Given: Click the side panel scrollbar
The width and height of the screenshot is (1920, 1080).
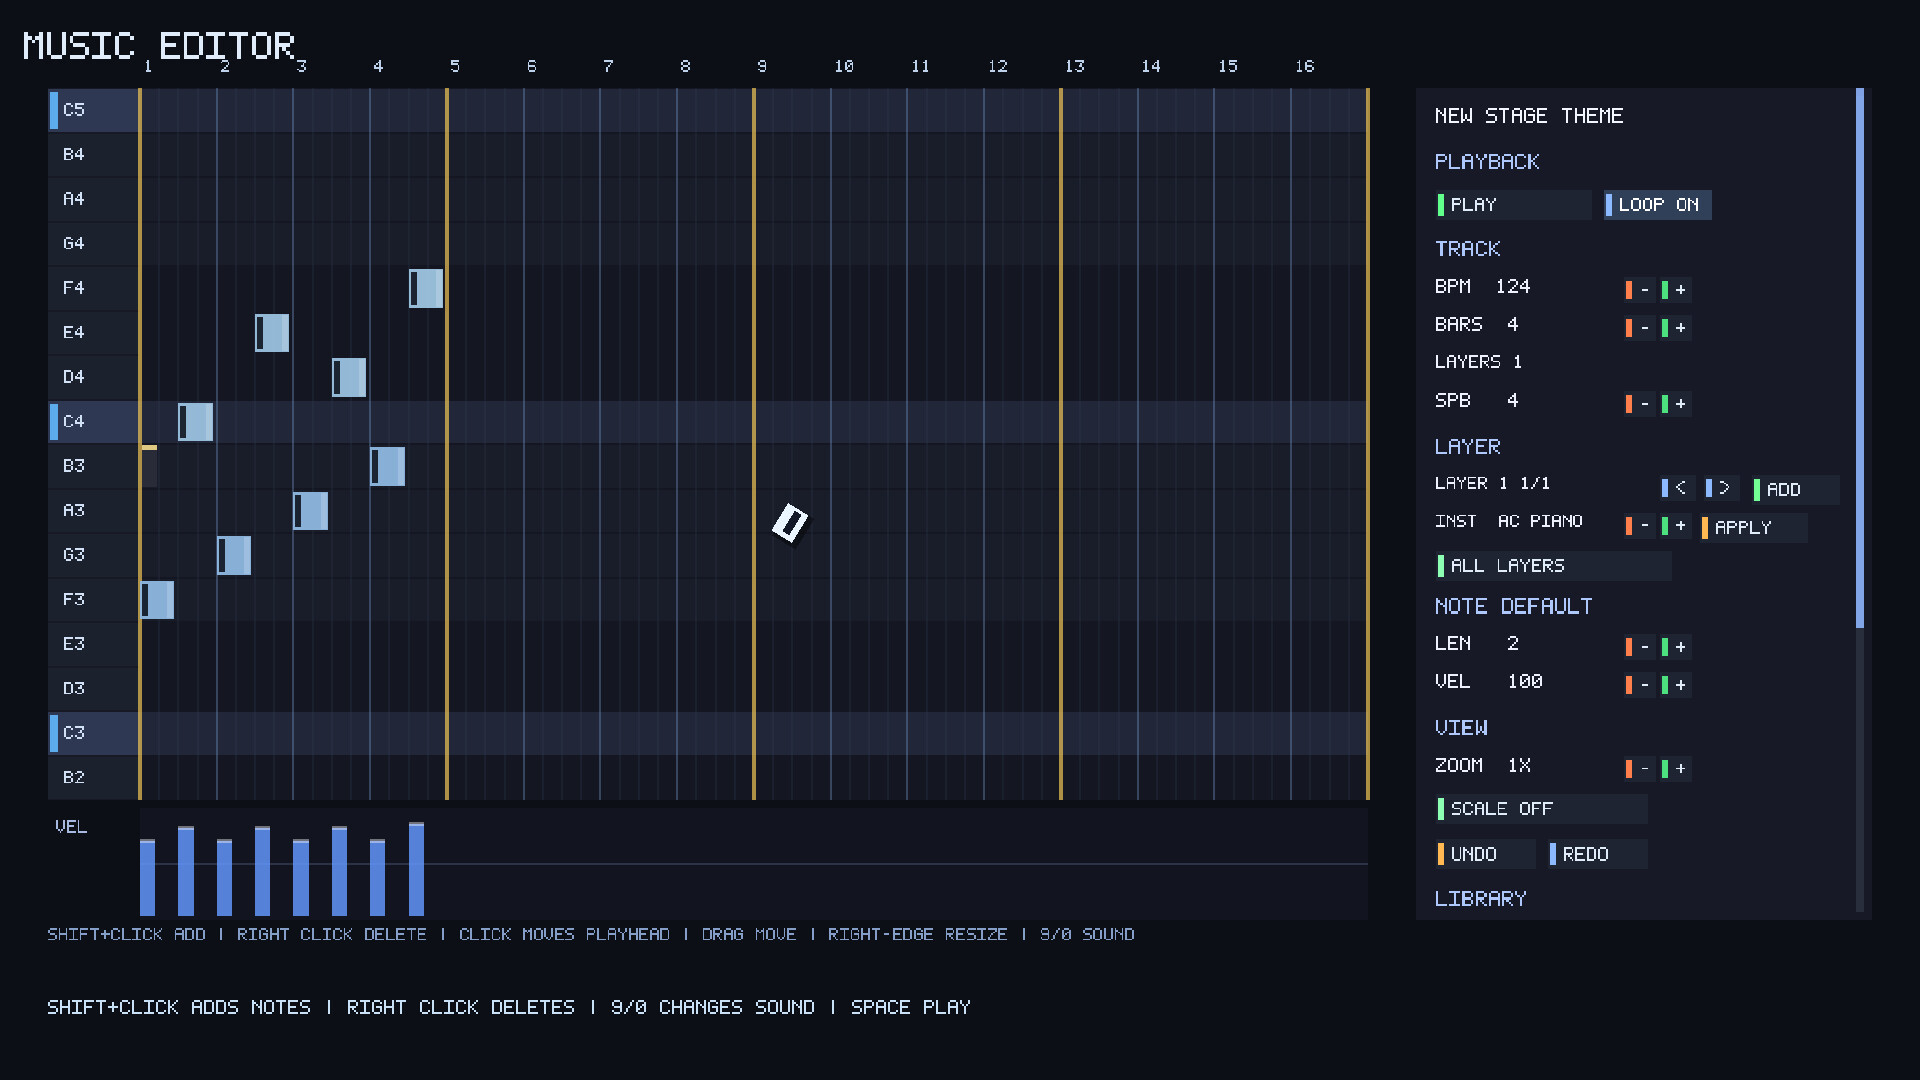Looking at the screenshot, I should (x=1860, y=360).
